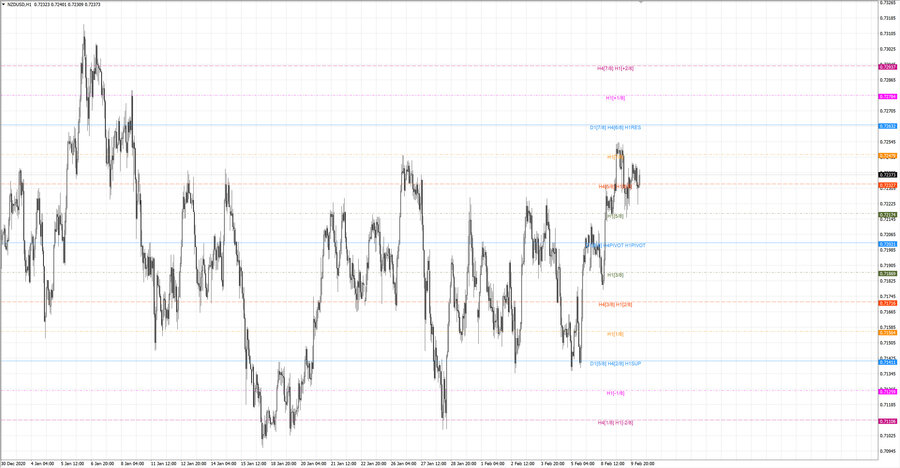Click the NZDUSD,H1 chart title text

pyautogui.click(x=19, y=5)
